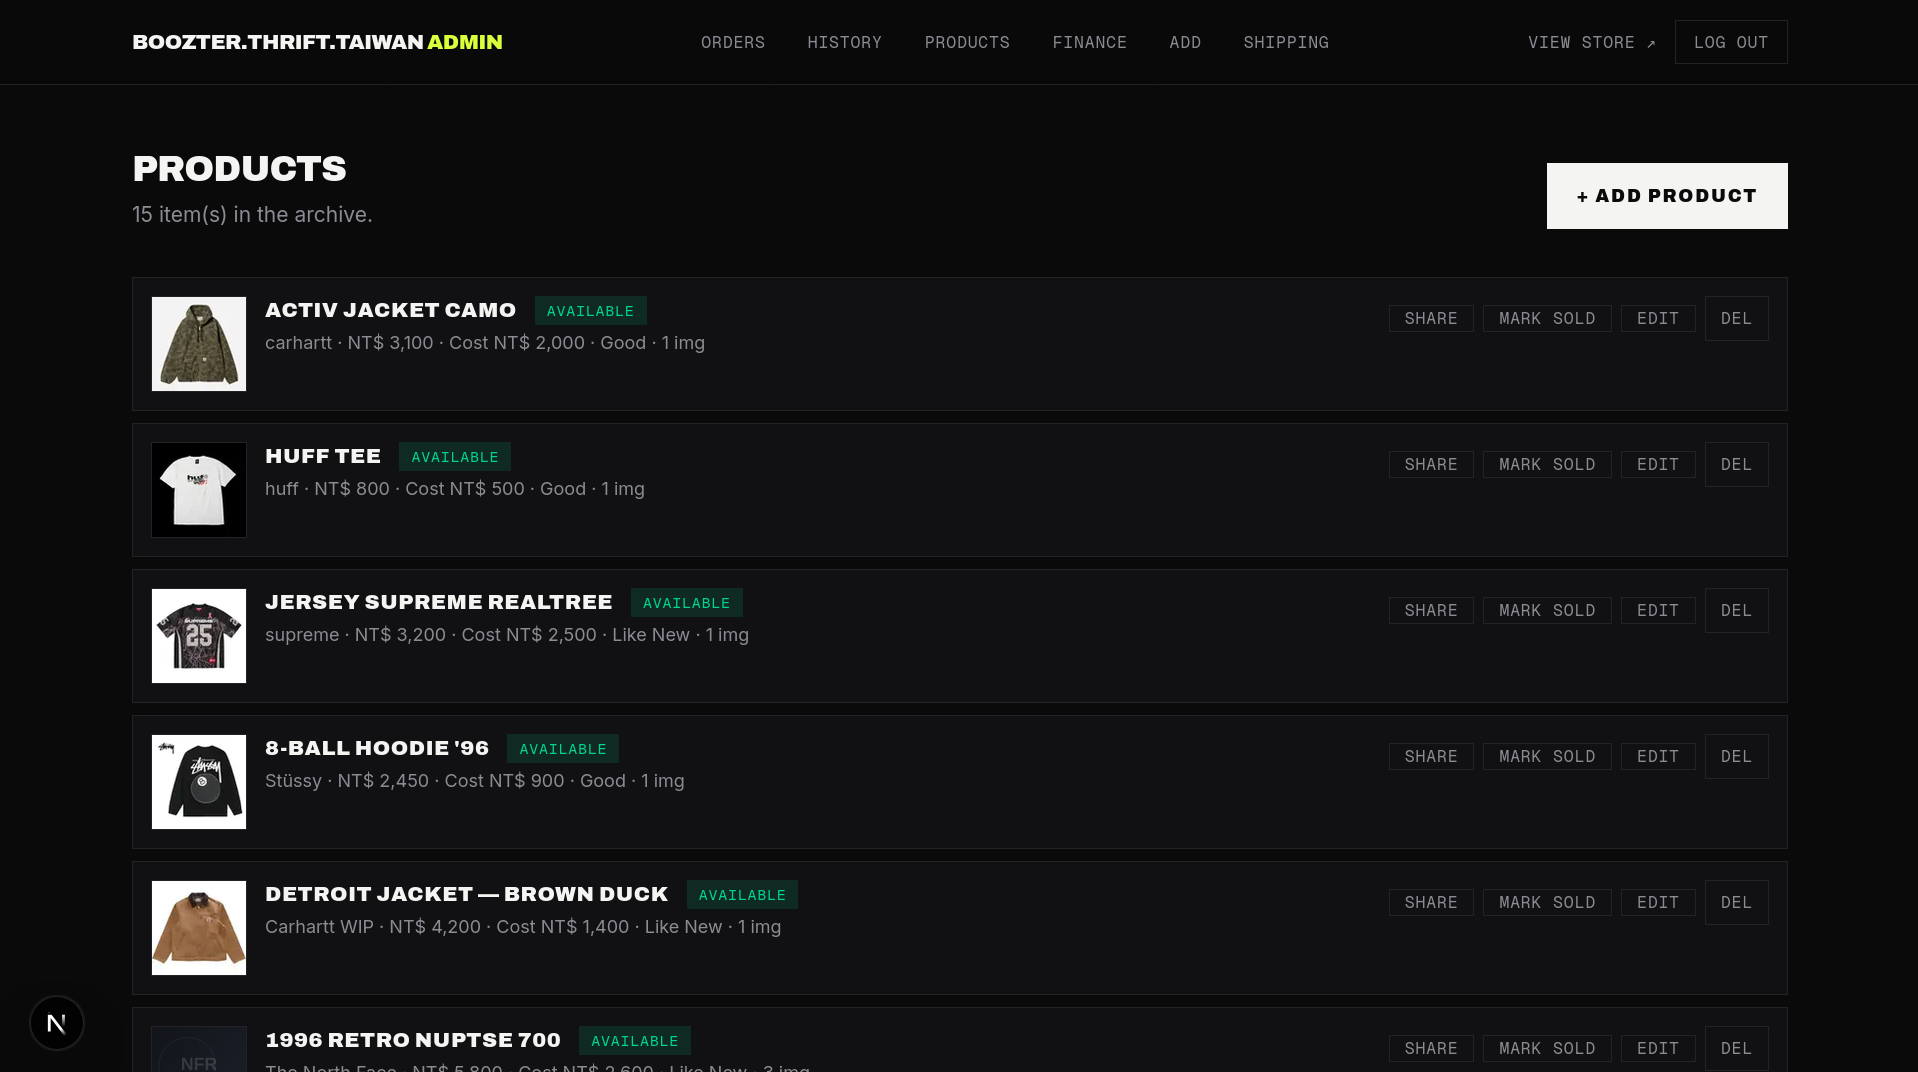Mark Jersey Supreme Realtree as sold

(1547, 610)
